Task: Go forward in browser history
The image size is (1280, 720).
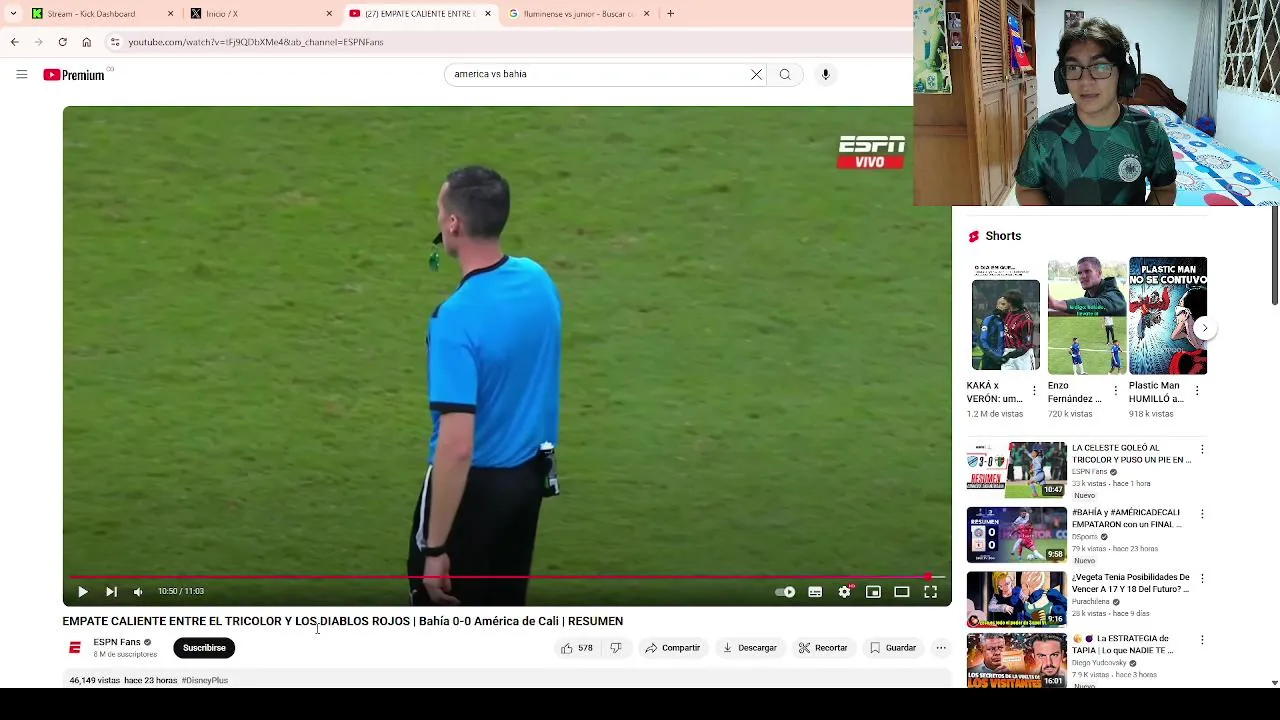Action: (38, 42)
